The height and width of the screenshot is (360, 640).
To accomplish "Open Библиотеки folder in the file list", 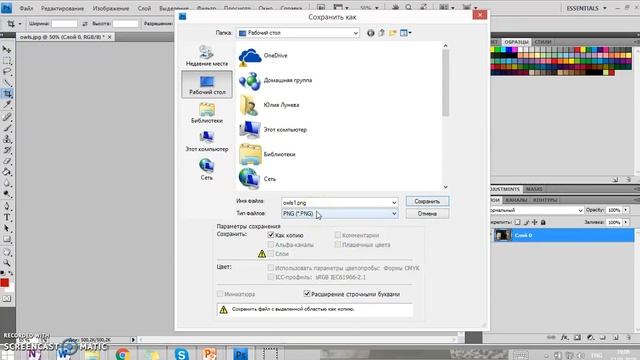I will click(267, 154).
